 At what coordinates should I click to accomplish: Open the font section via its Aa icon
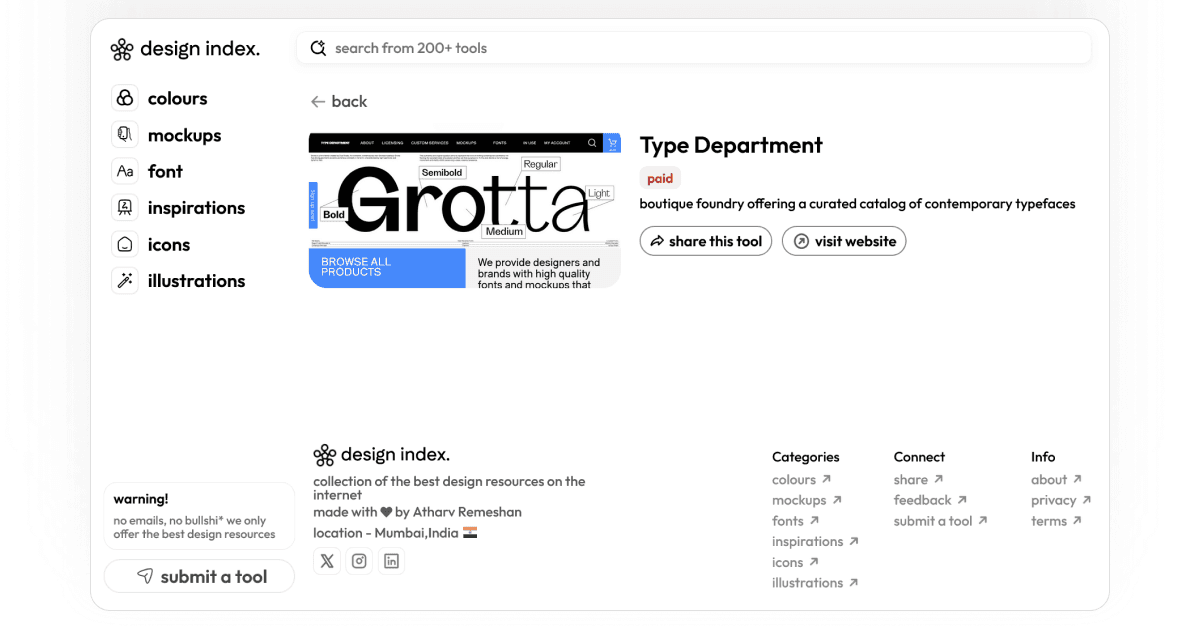tap(125, 171)
